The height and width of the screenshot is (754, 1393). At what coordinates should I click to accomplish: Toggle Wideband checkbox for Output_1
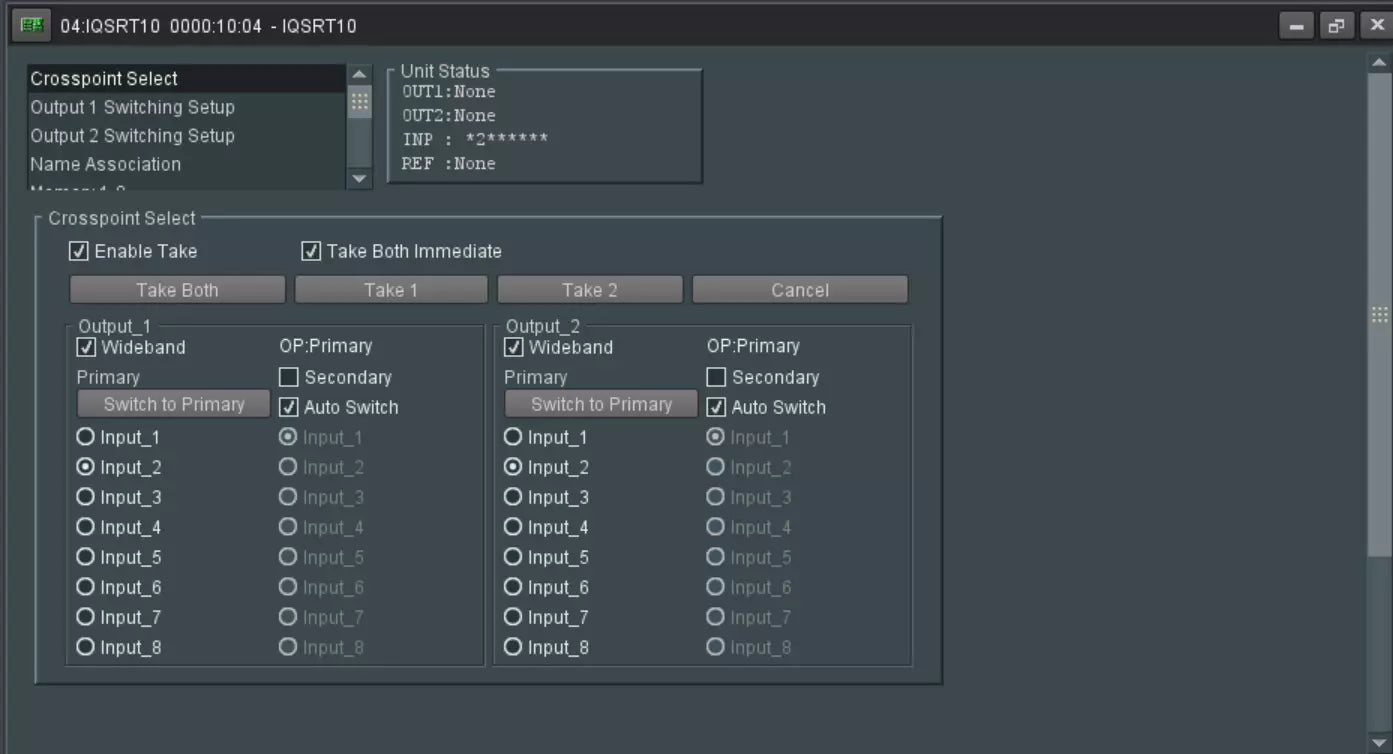coord(87,347)
